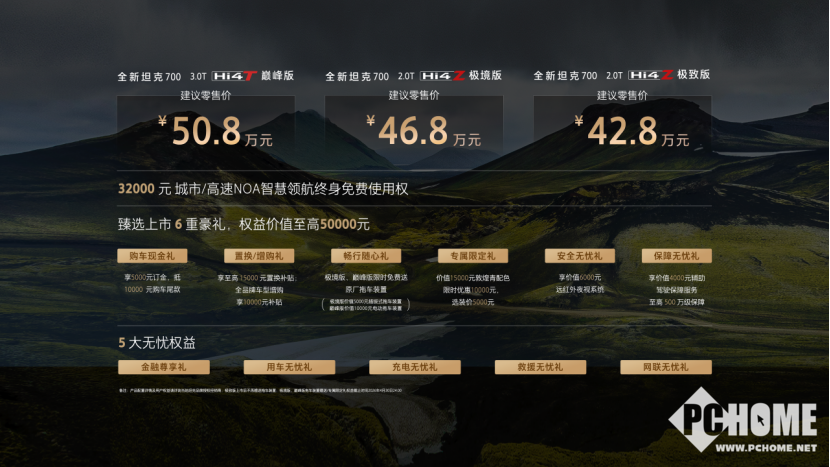This screenshot has height=467, width=830.
Task: Click the Hi4-Z logo beside 极致版
Action: [x=653, y=76]
